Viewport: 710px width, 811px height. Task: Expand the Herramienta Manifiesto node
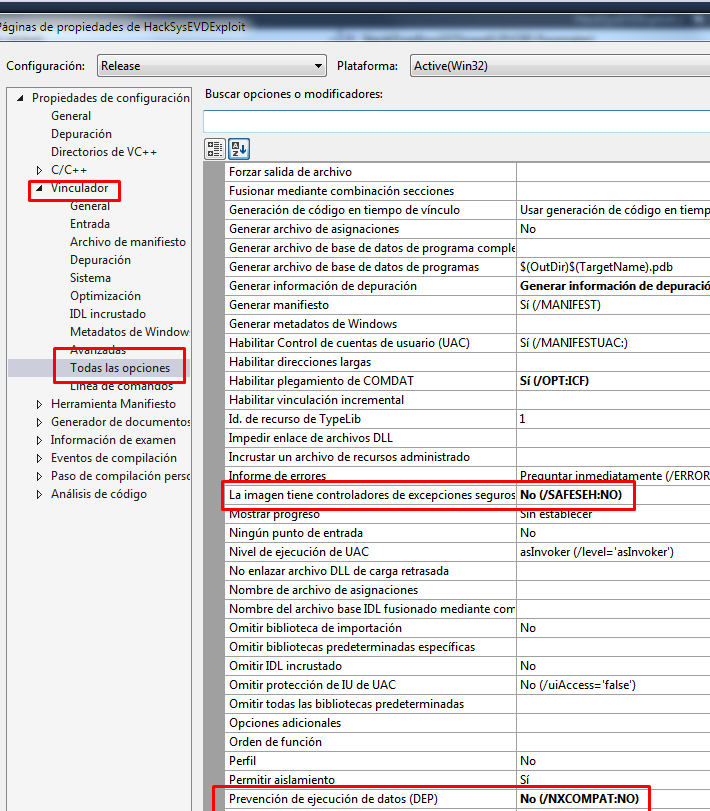coord(39,404)
